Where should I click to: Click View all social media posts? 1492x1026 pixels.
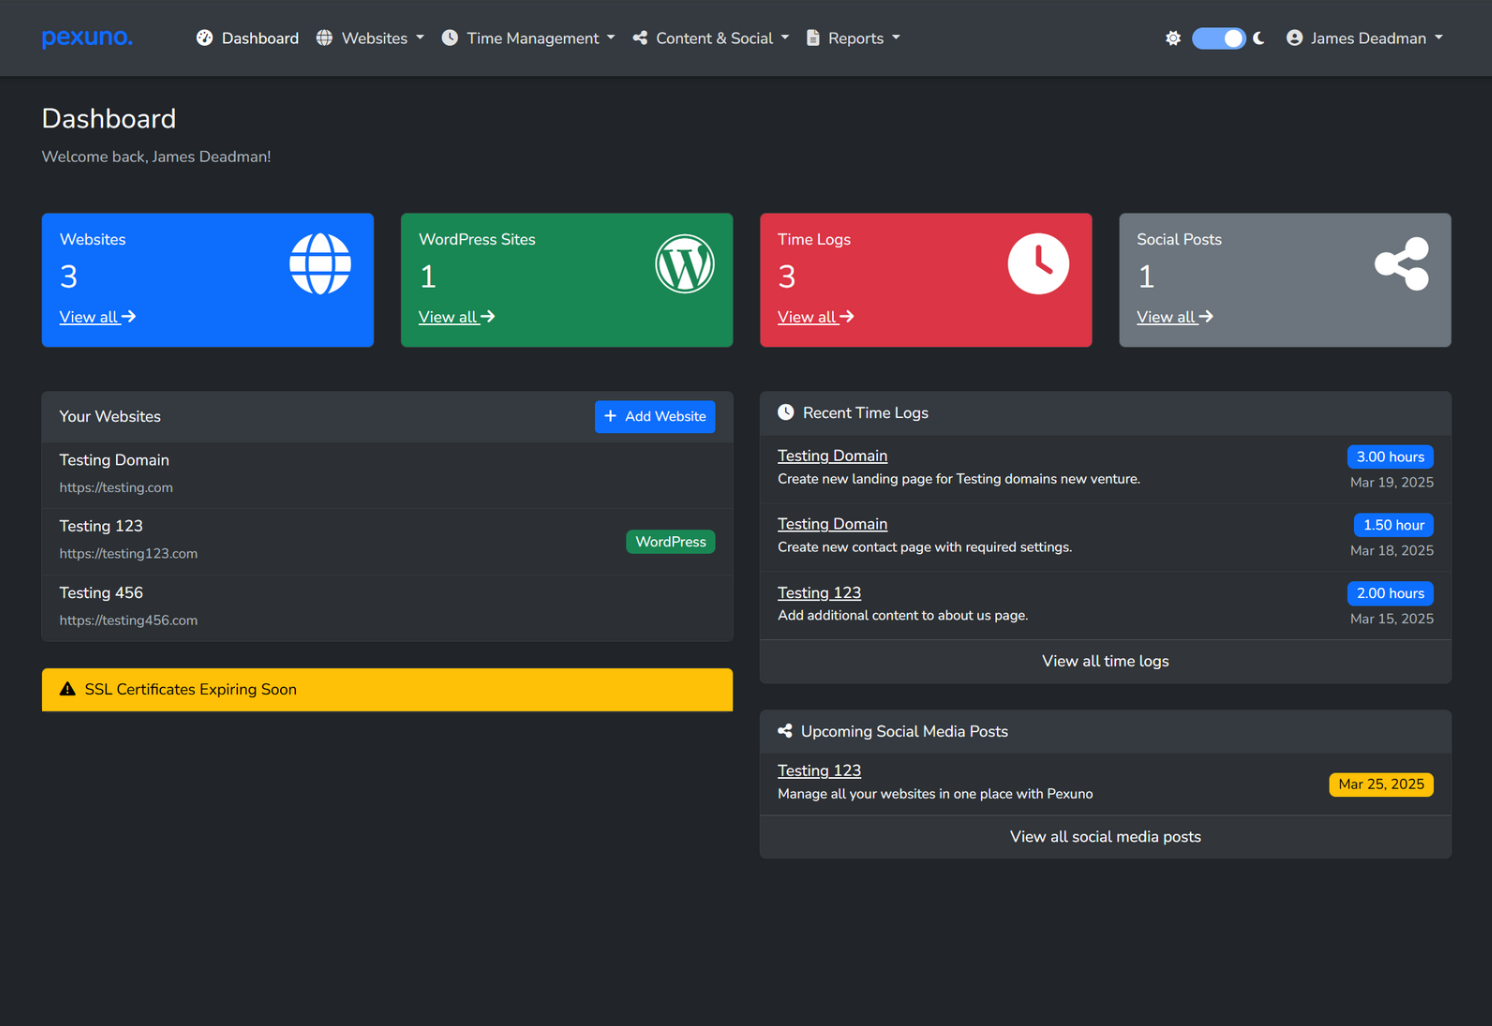1106,837
